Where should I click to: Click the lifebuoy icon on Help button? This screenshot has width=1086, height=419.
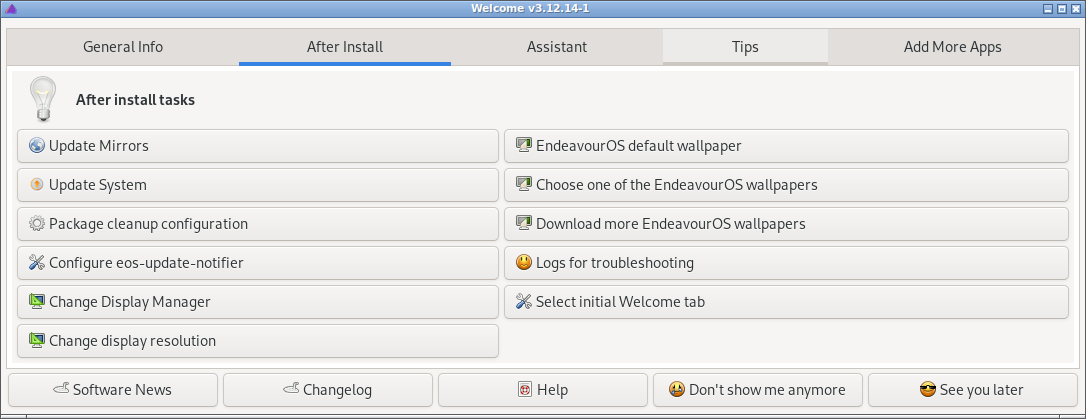click(524, 390)
